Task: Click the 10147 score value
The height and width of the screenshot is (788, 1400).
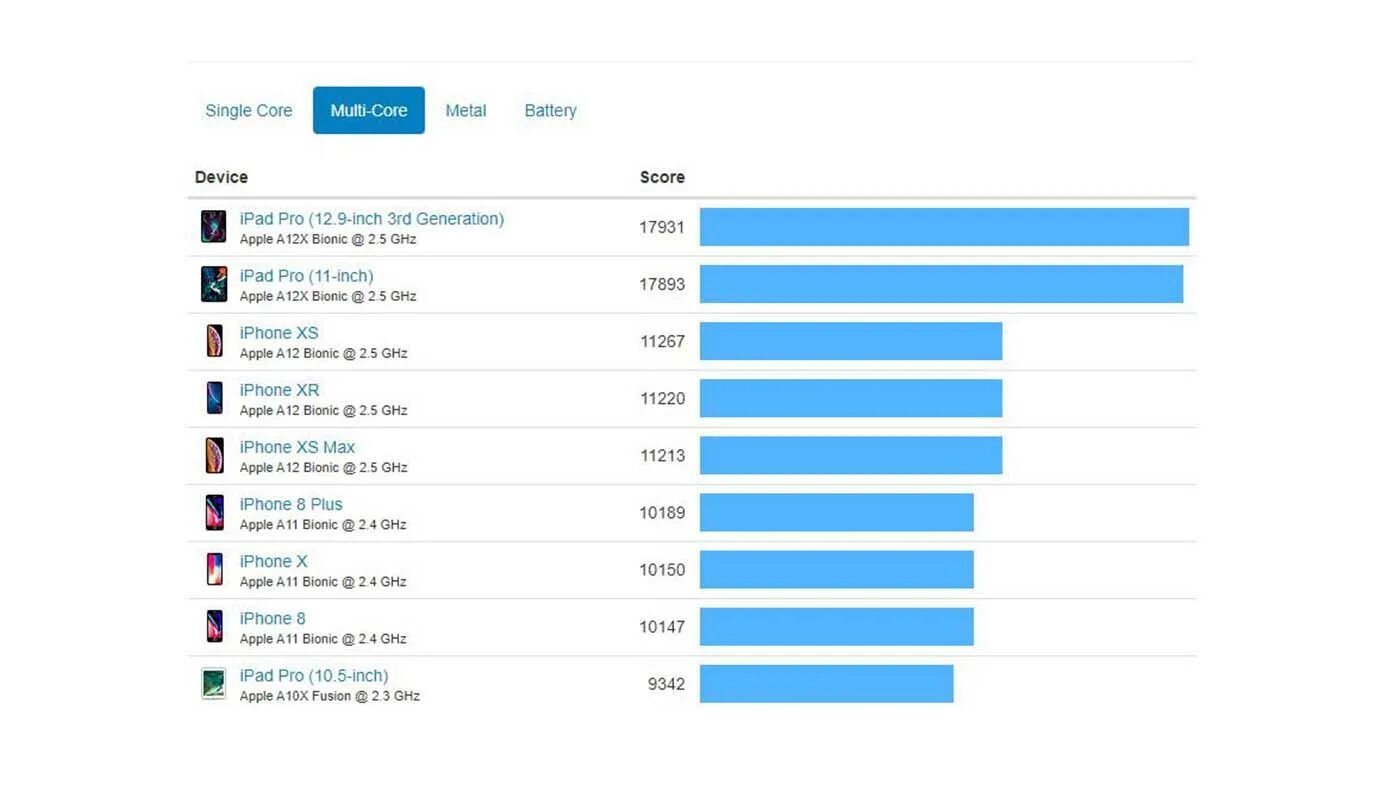Action: (662, 626)
